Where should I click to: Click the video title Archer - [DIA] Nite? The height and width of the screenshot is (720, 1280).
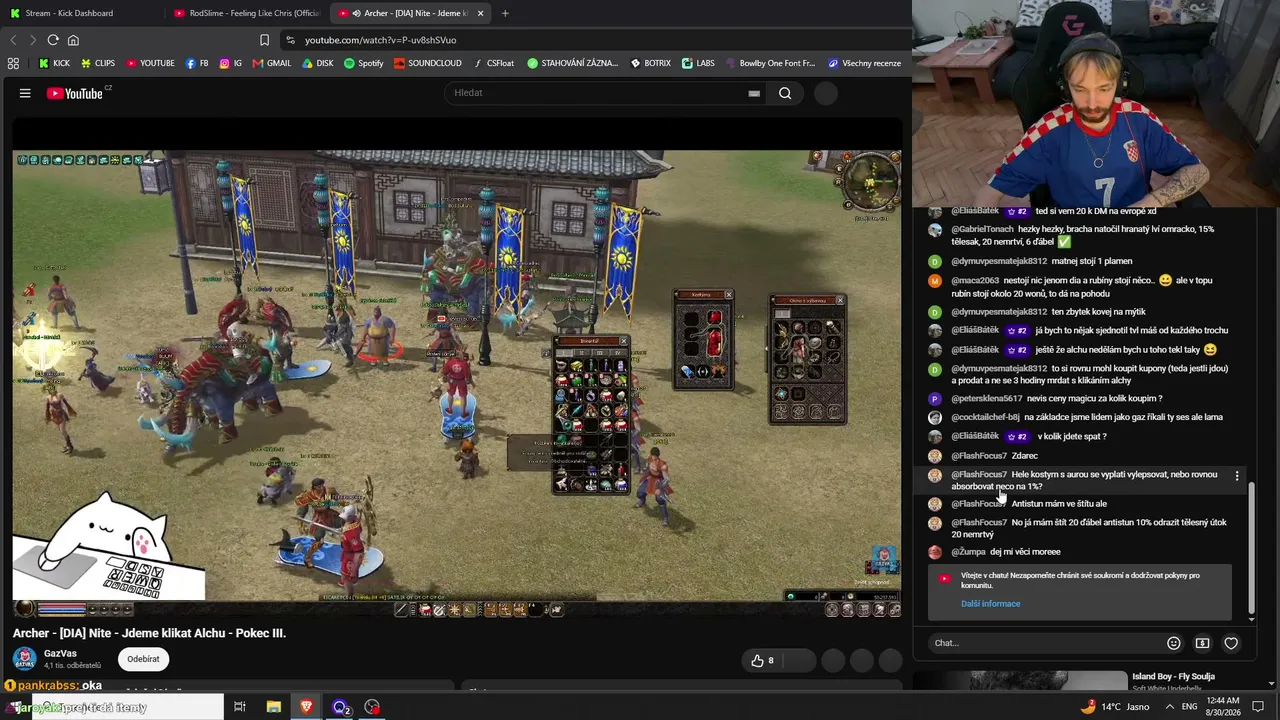pyautogui.click(x=149, y=633)
